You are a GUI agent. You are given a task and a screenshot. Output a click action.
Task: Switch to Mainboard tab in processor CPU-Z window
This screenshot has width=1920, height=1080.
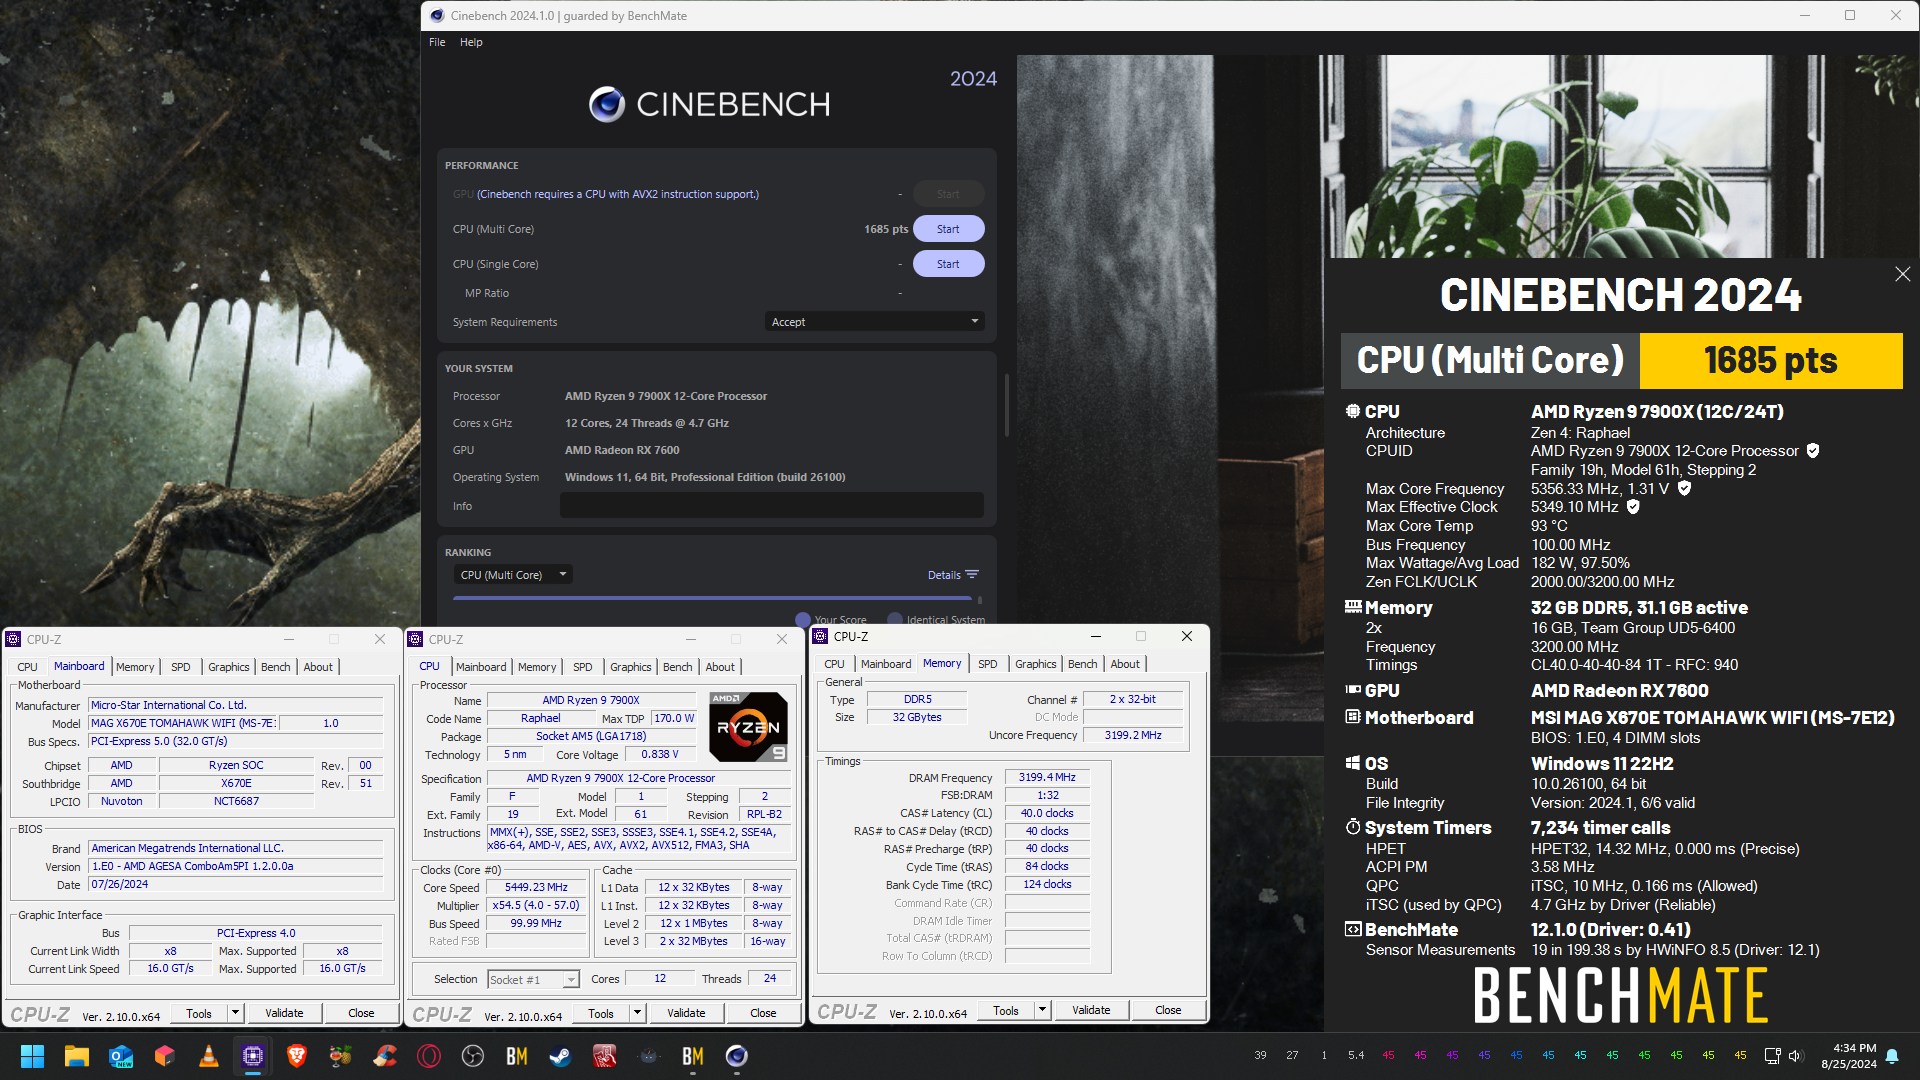[481, 667]
